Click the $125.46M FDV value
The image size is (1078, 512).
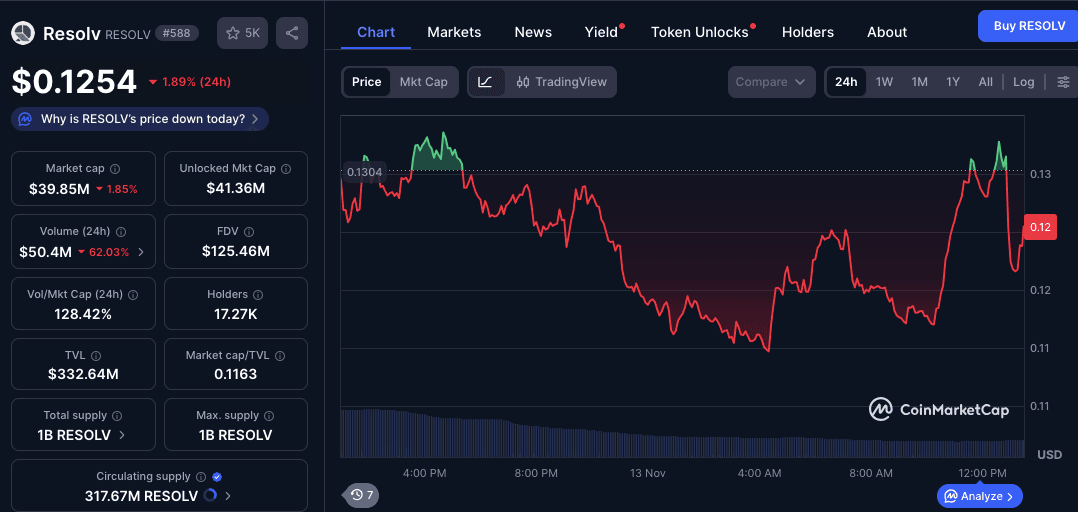(x=236, y=252)
